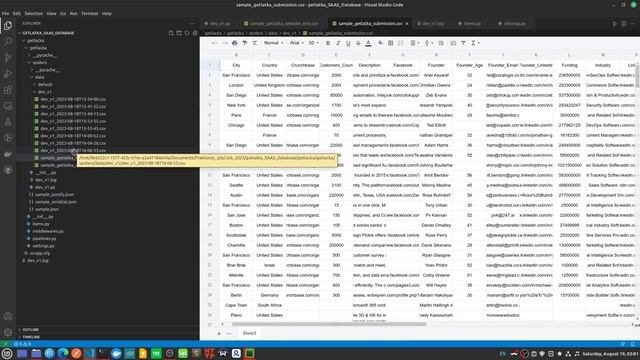Screen dimensions: 640x360
Task: Collapse the spiders folder in Explorer
Action: [40, 62]
